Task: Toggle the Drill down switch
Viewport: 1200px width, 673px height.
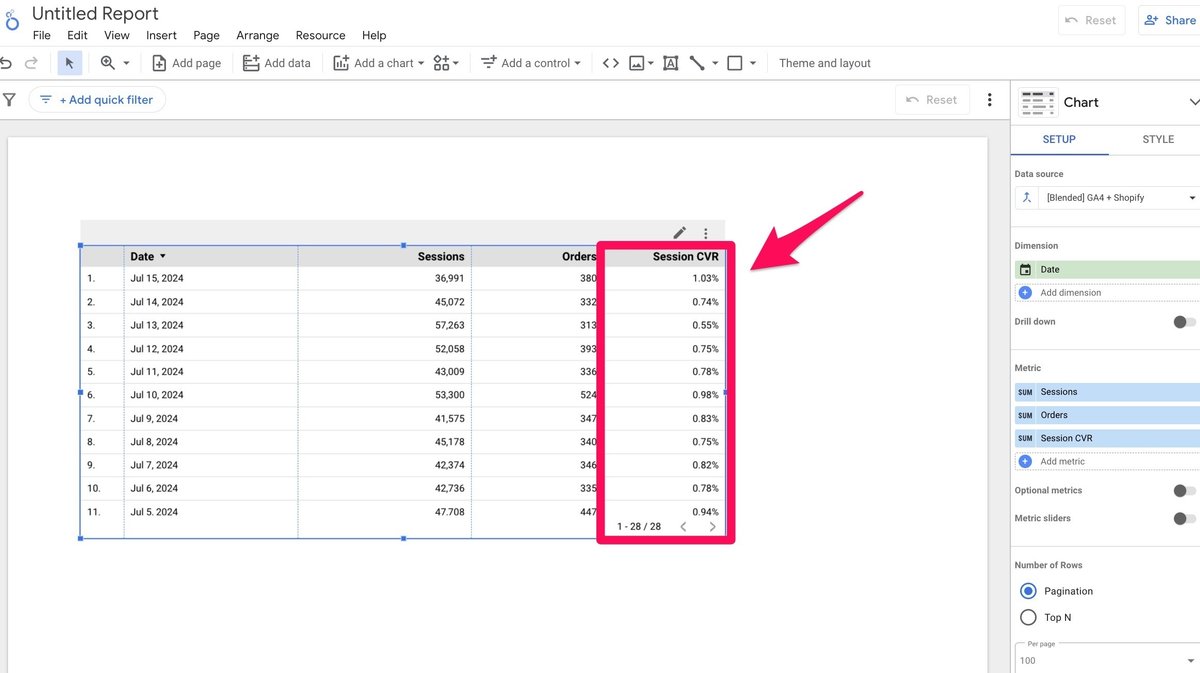Action: click(1184, 322)
